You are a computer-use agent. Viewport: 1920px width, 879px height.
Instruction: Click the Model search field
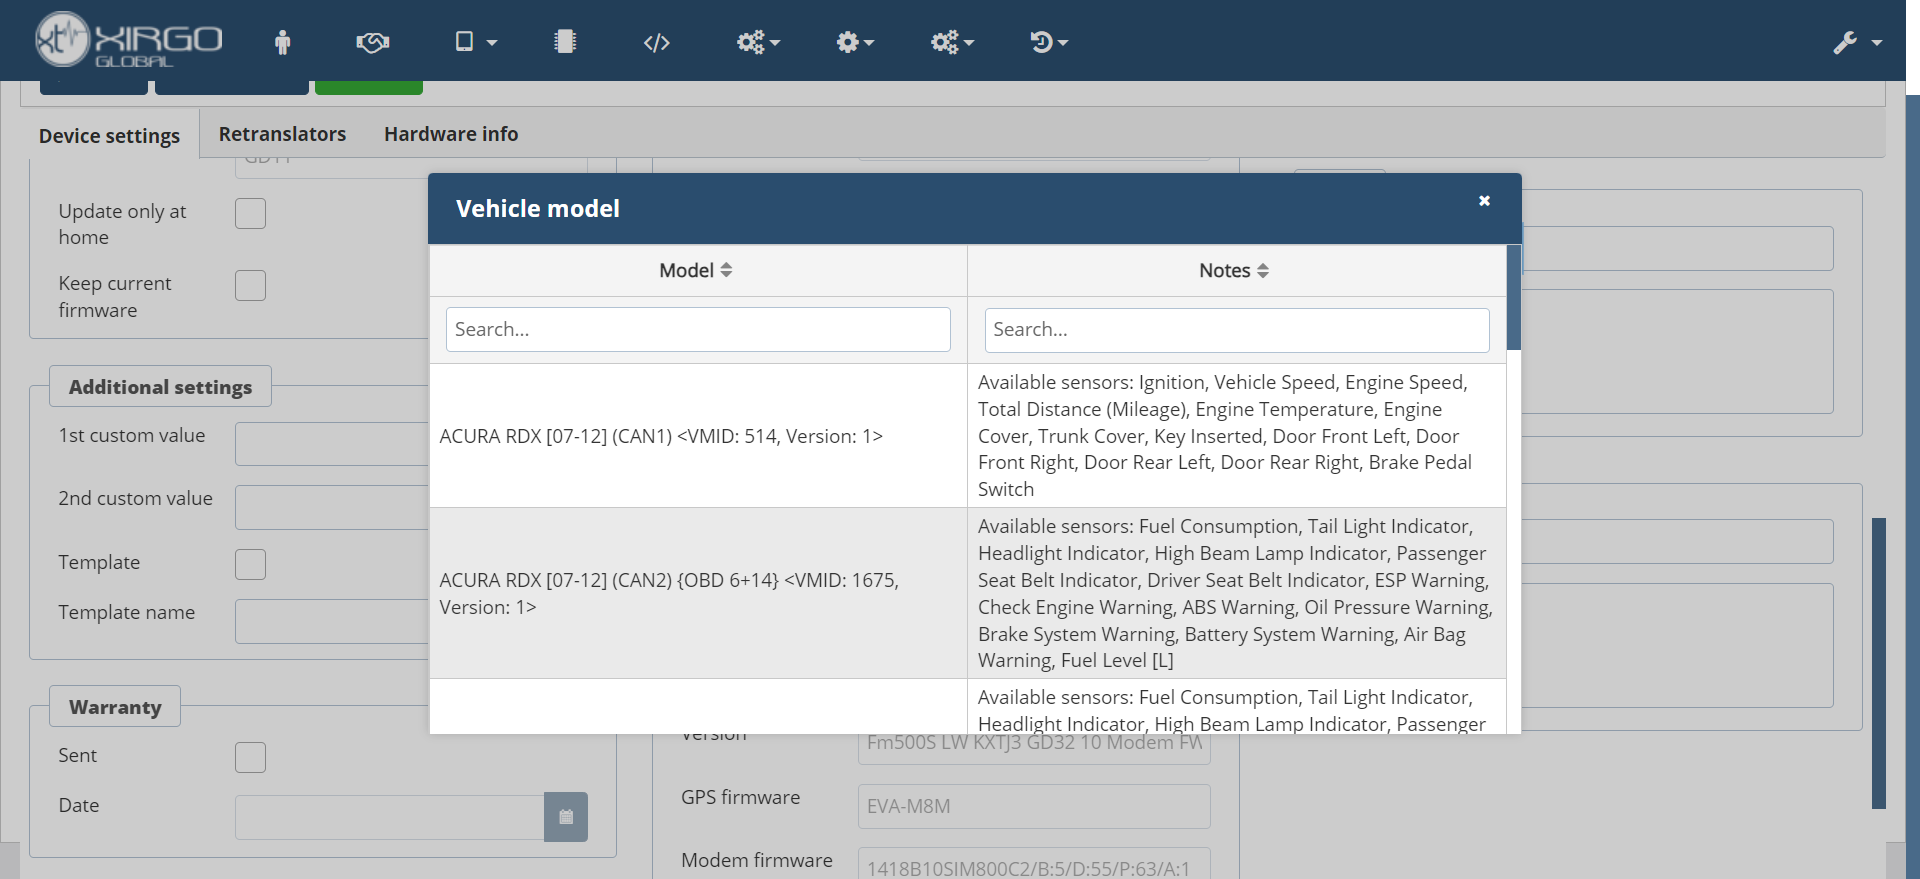(698, 329)
